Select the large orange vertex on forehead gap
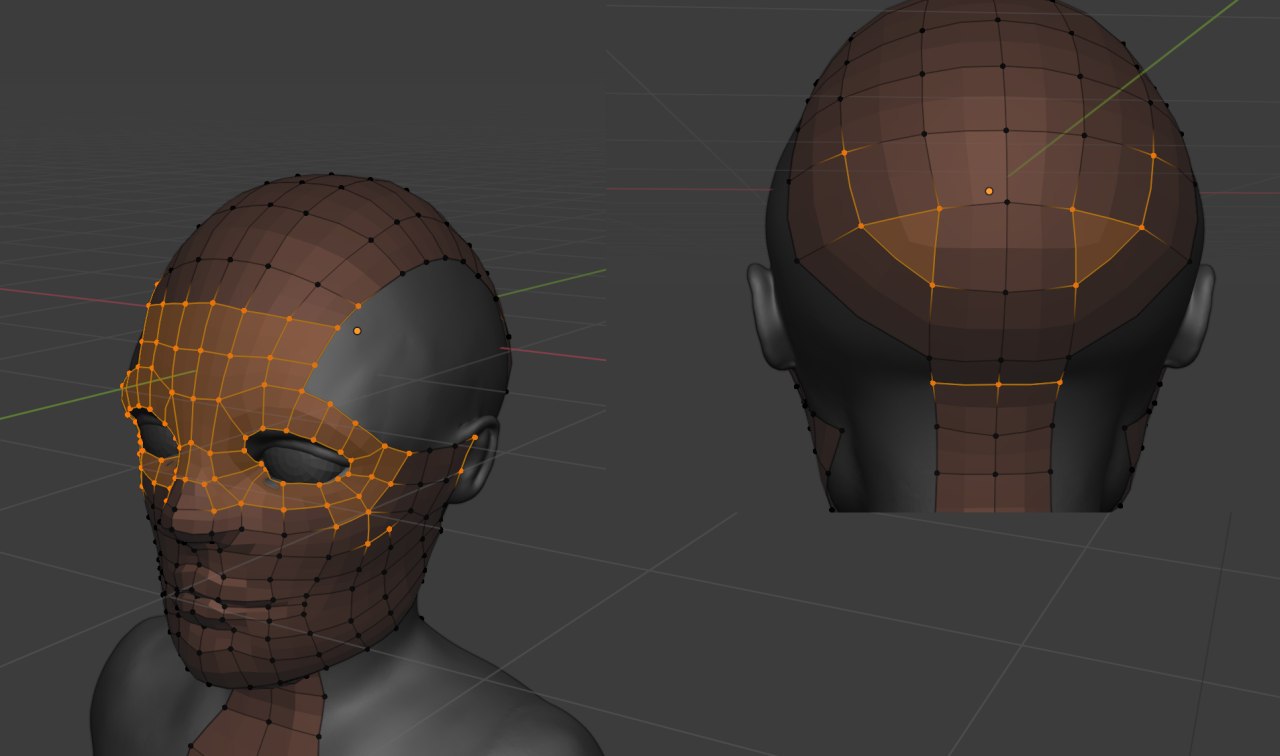 coord(357,331)
